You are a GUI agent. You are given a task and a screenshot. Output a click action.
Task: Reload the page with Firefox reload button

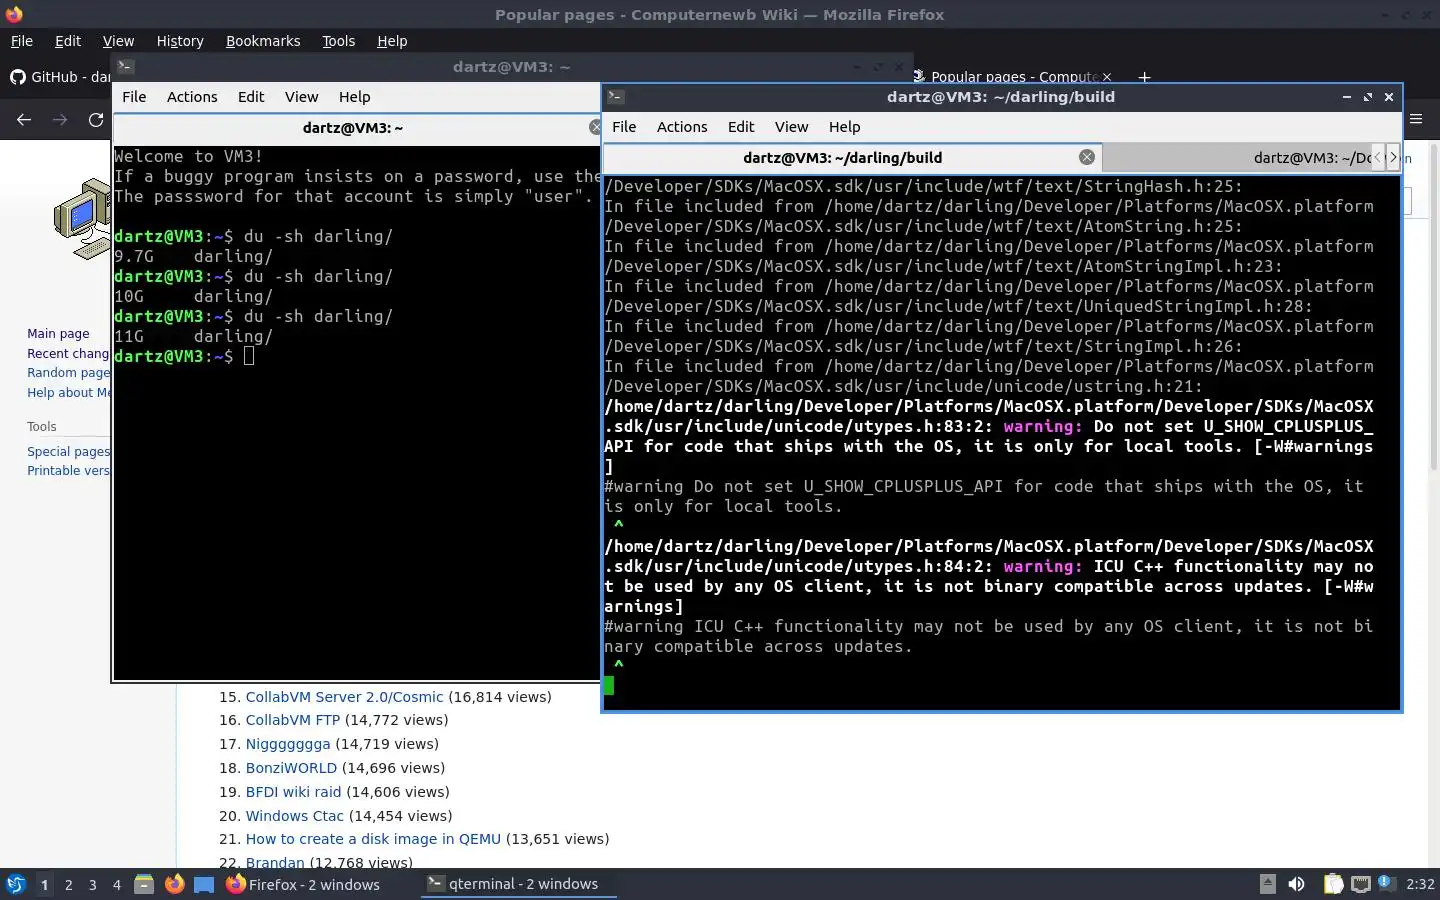pos(96,119)
